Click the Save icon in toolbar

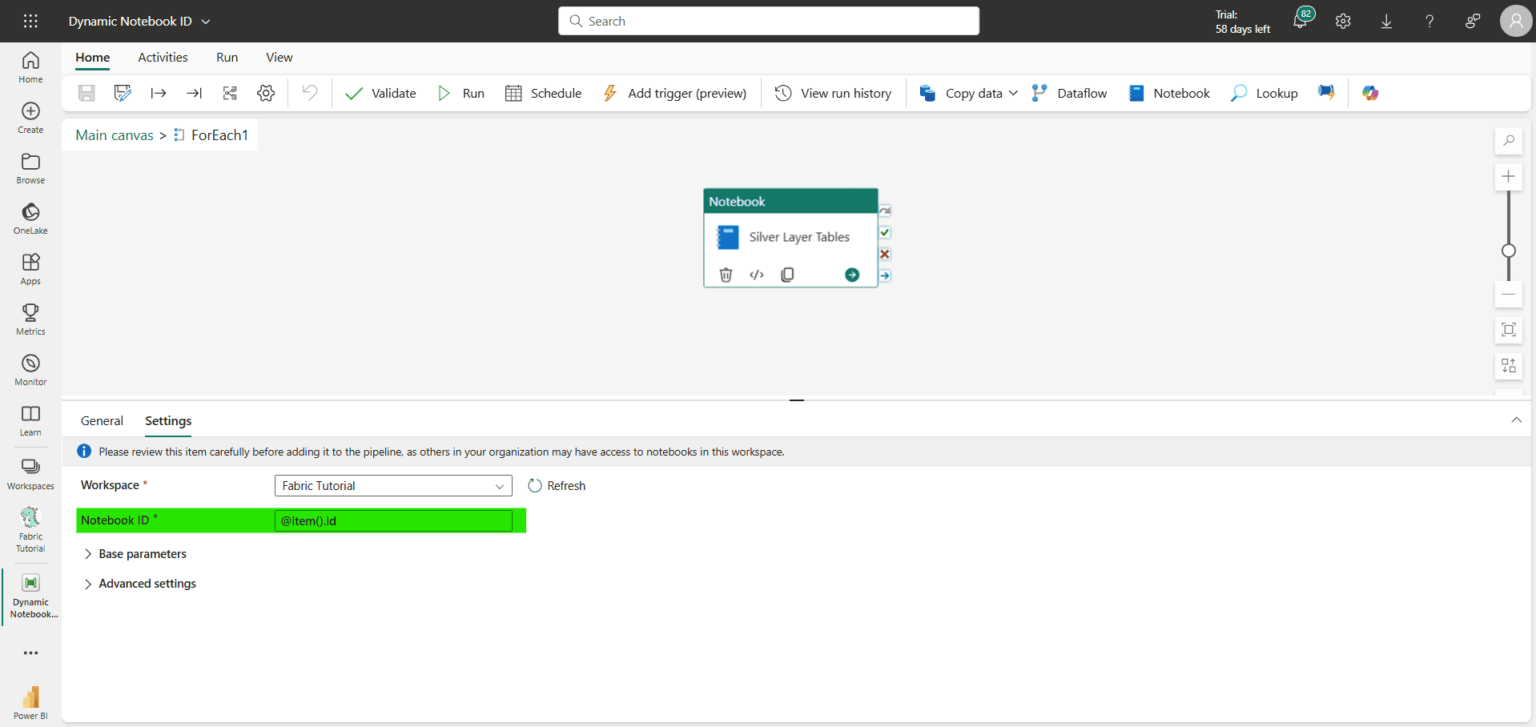[x=87, y=93]
